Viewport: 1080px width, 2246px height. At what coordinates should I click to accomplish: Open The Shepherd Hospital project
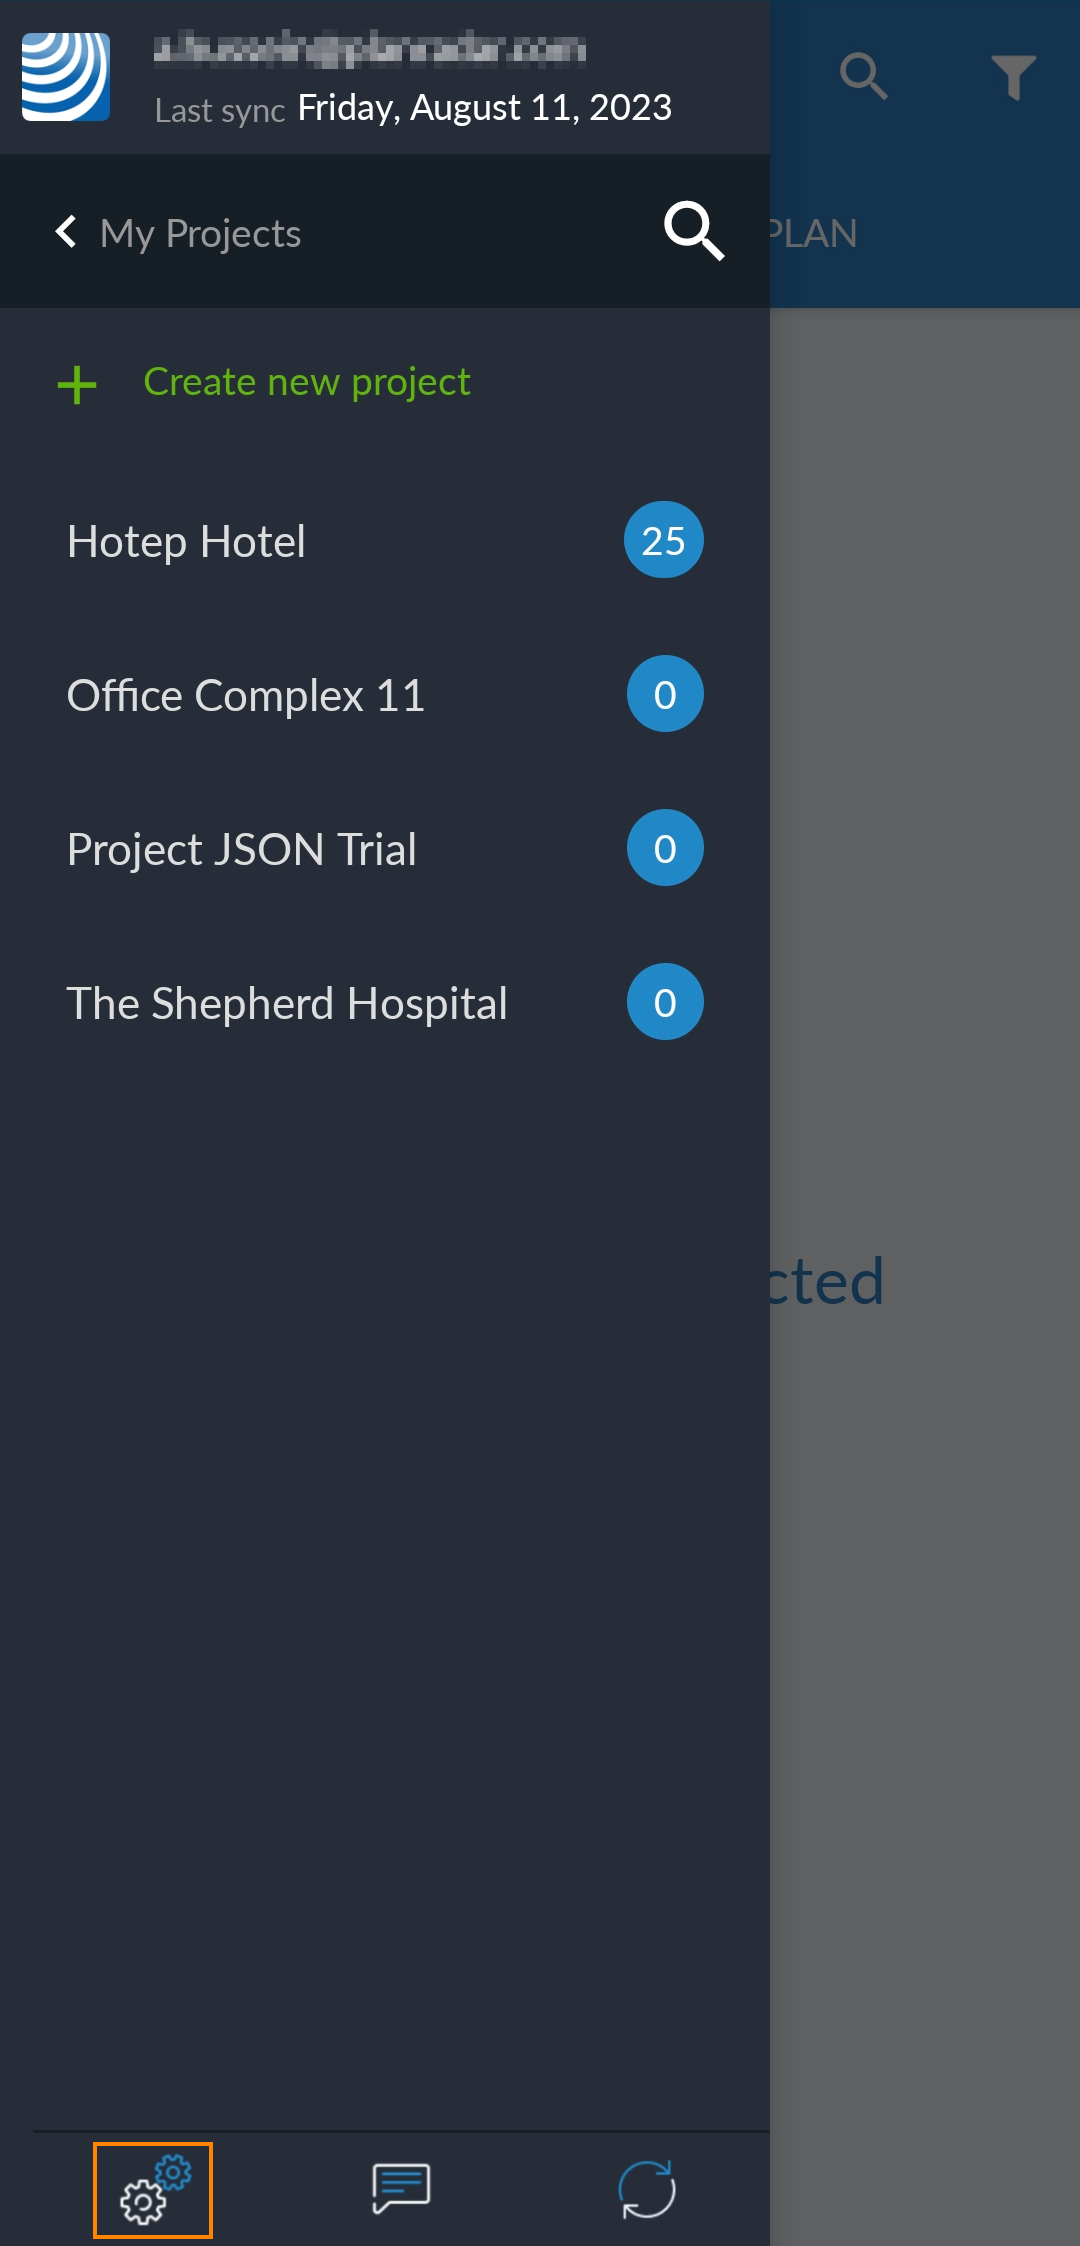point(287,1004)
